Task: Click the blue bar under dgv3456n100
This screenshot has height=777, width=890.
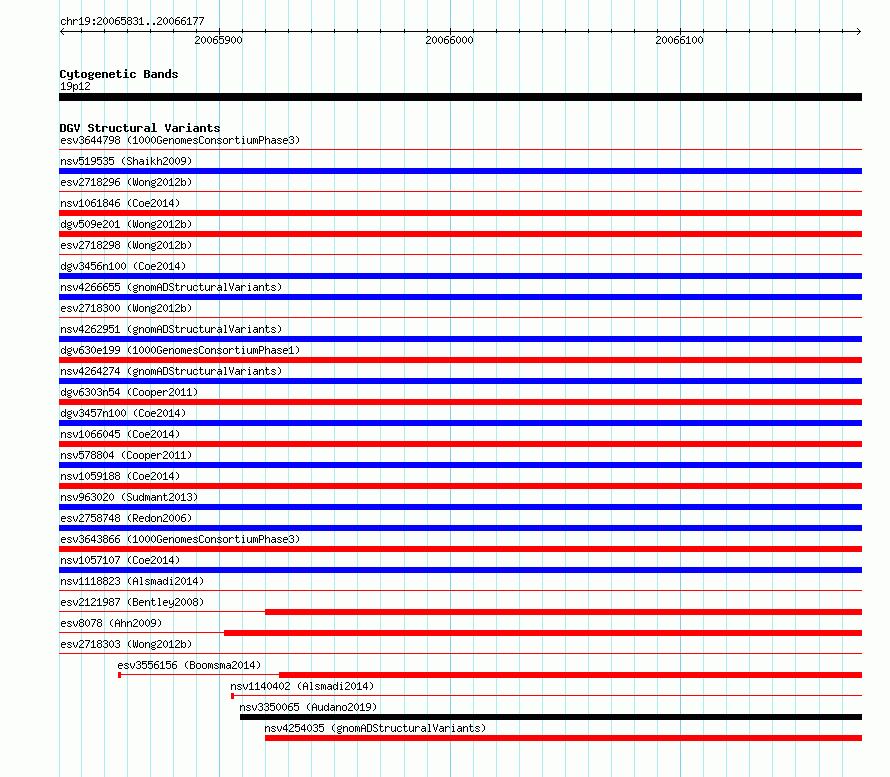Action: click(460, 276)
